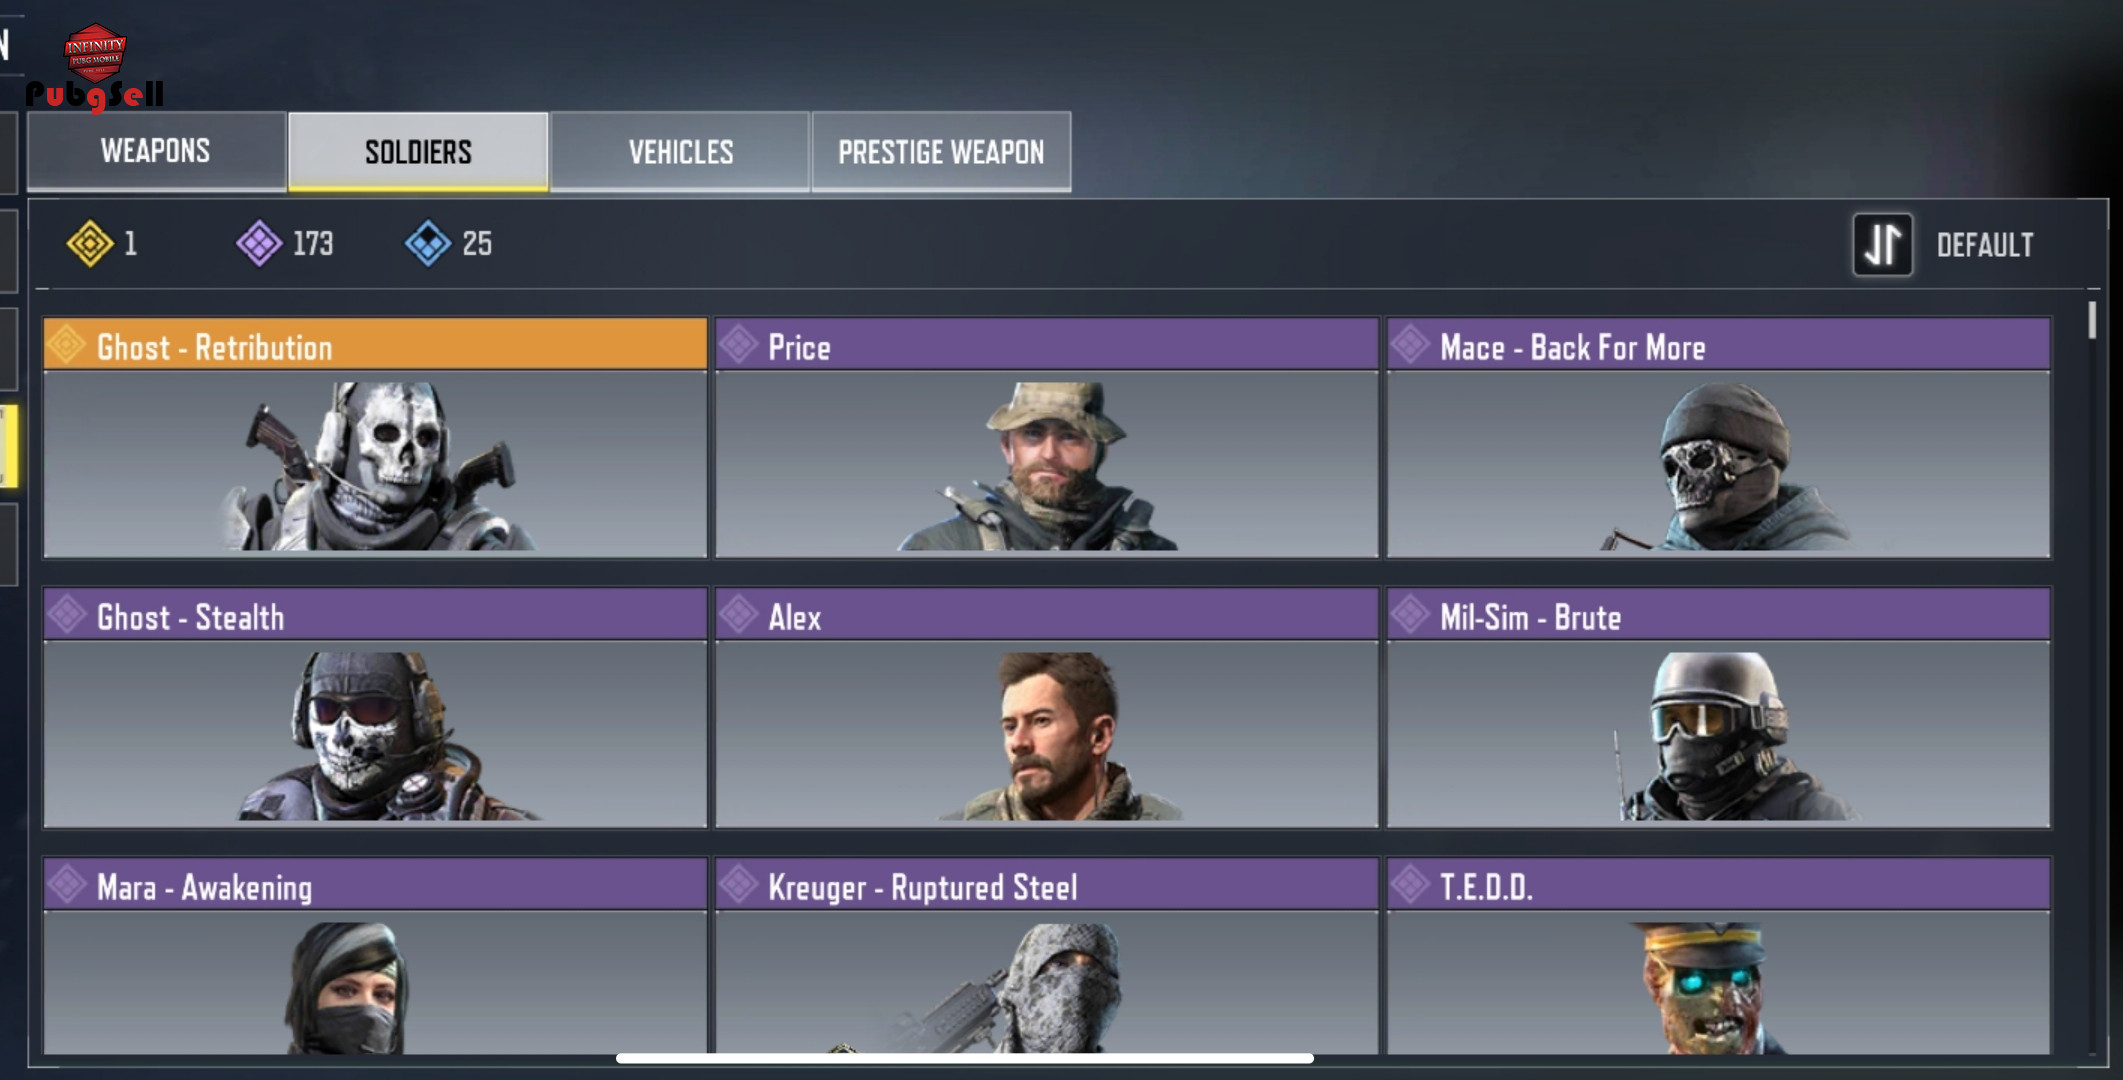Open the PRESTIGE WEAPON tab
The height and width of the screenshot is (1080, 2123).
point(941,151)
